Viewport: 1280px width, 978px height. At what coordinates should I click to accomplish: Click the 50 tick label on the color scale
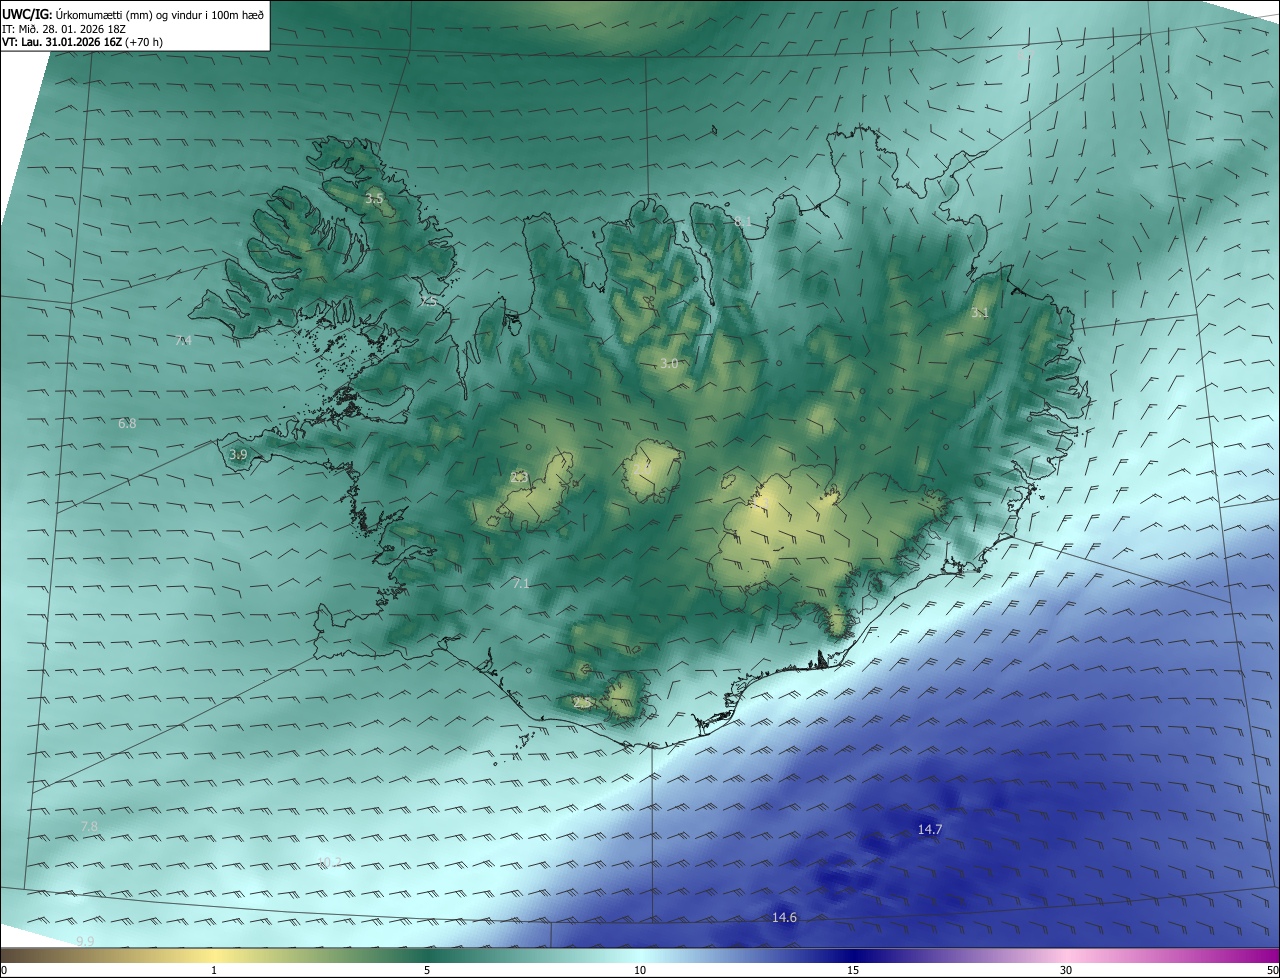1272,970
